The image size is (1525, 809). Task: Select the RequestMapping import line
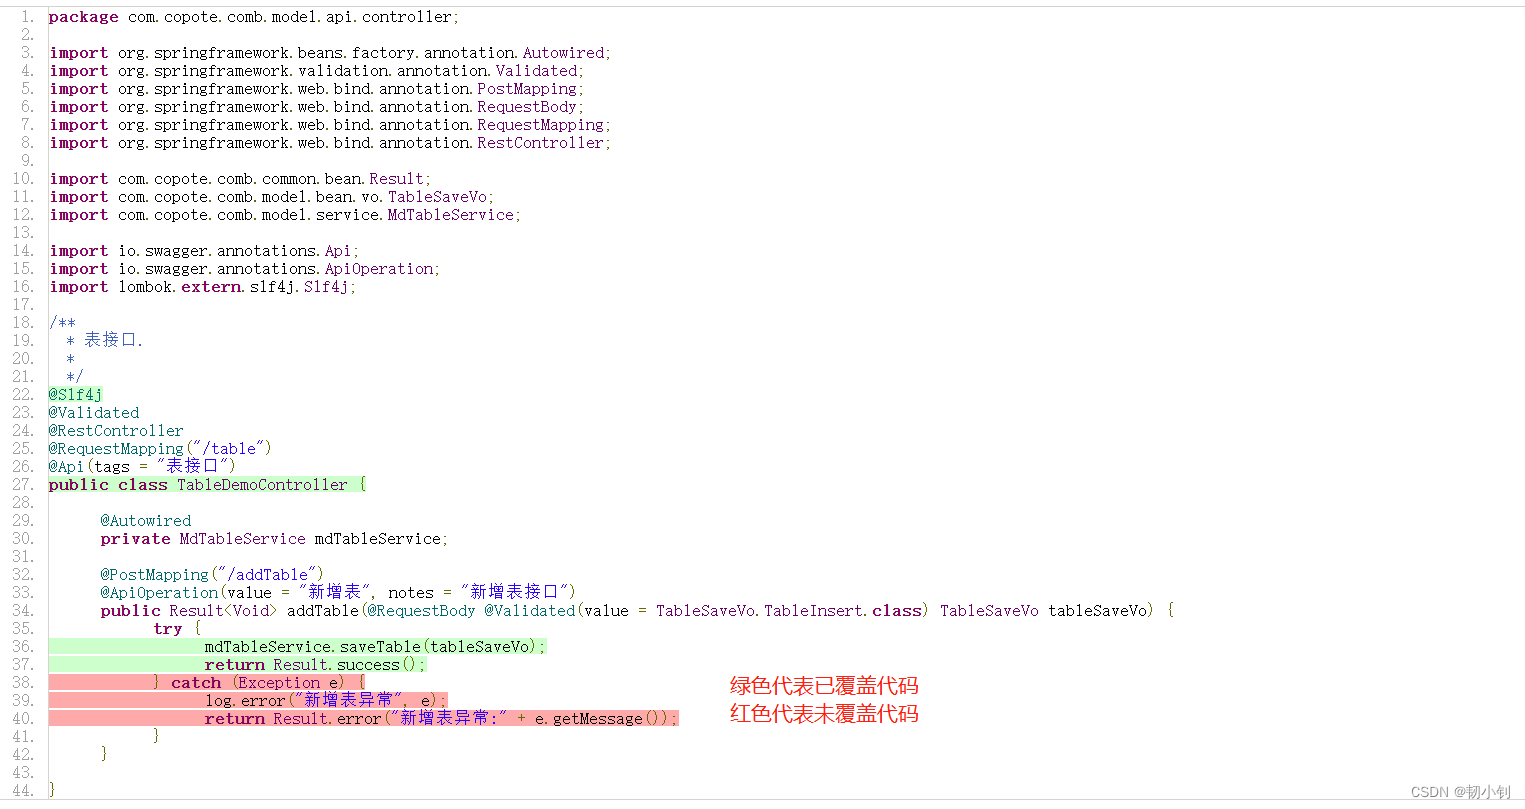[x=330, y=125]
